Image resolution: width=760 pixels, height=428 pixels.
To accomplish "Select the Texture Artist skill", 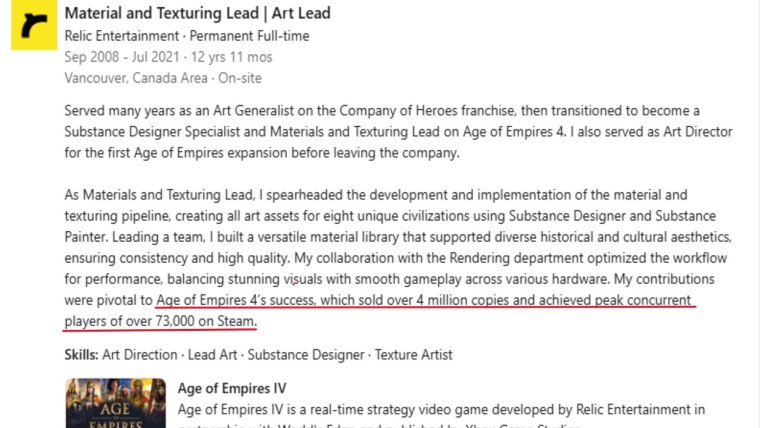I will (413, 355).
